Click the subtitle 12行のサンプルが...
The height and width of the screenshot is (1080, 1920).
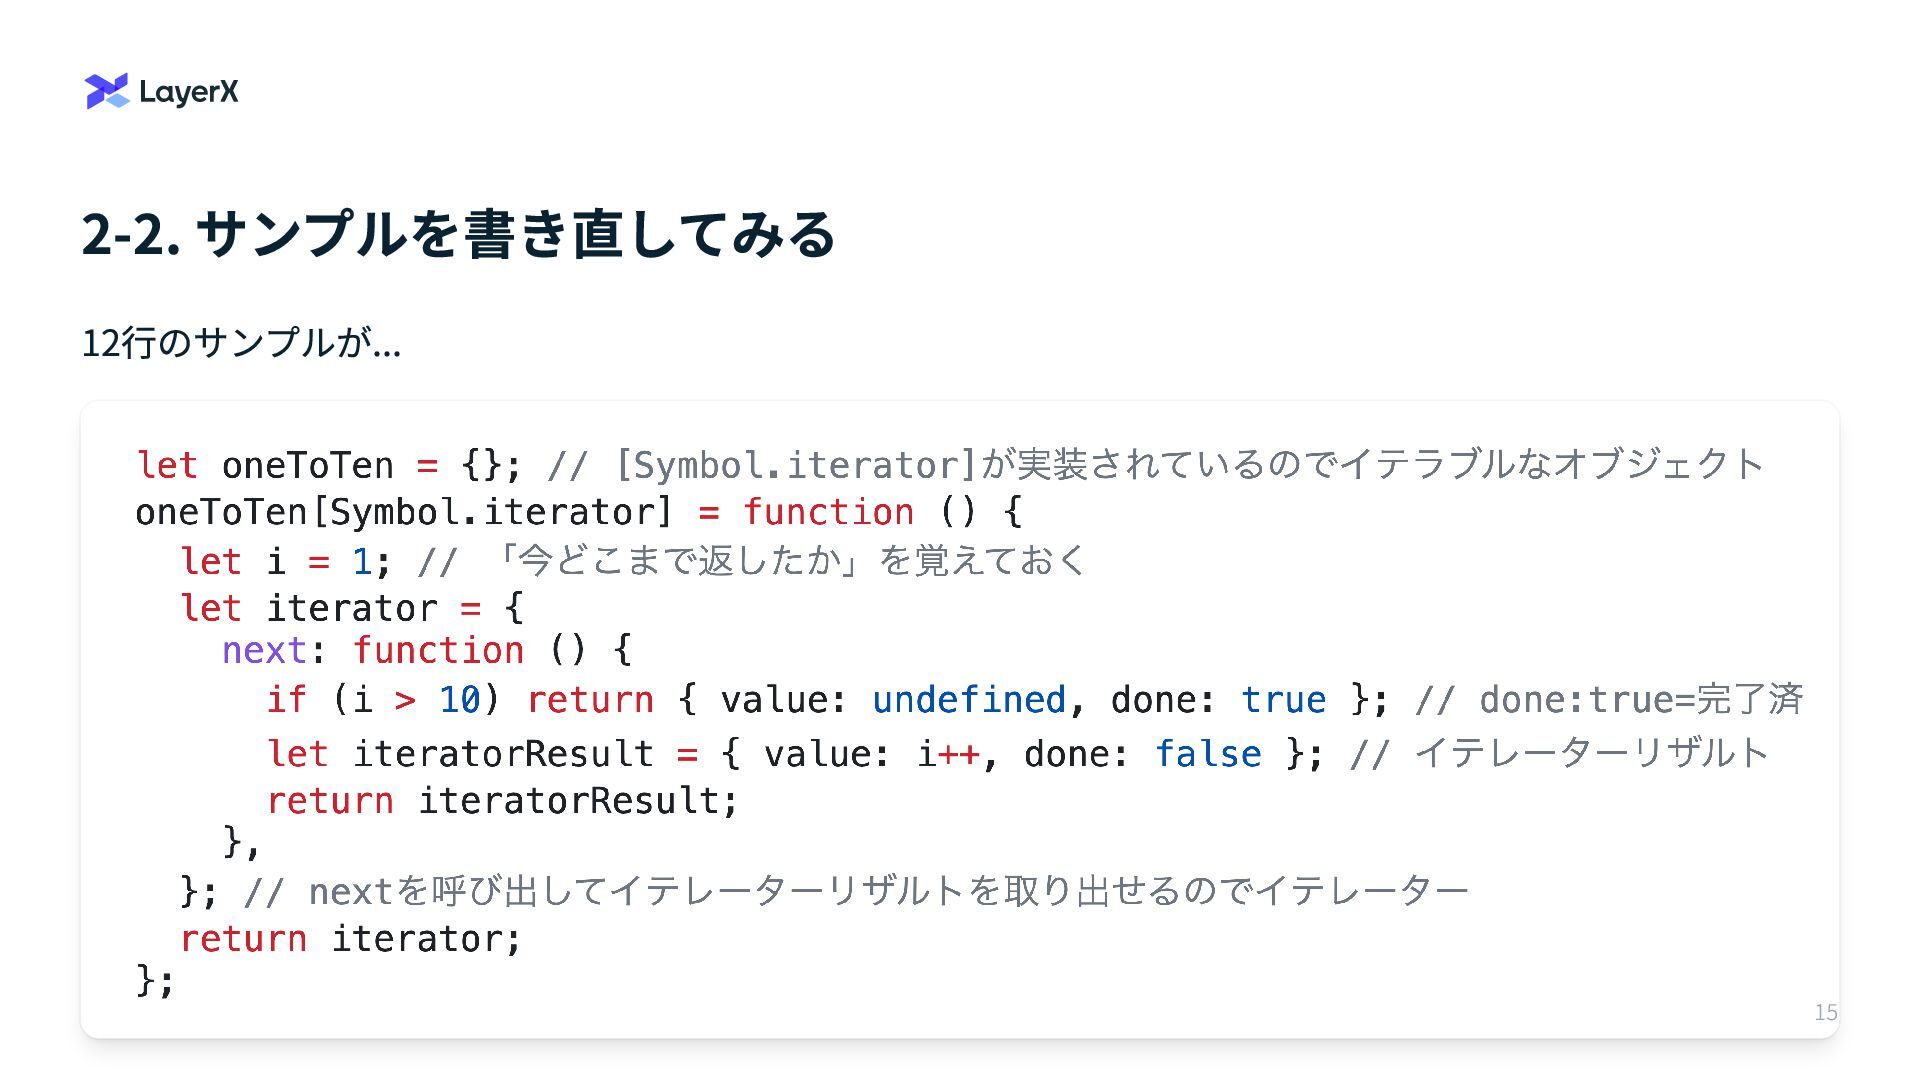tap(241, 343)
